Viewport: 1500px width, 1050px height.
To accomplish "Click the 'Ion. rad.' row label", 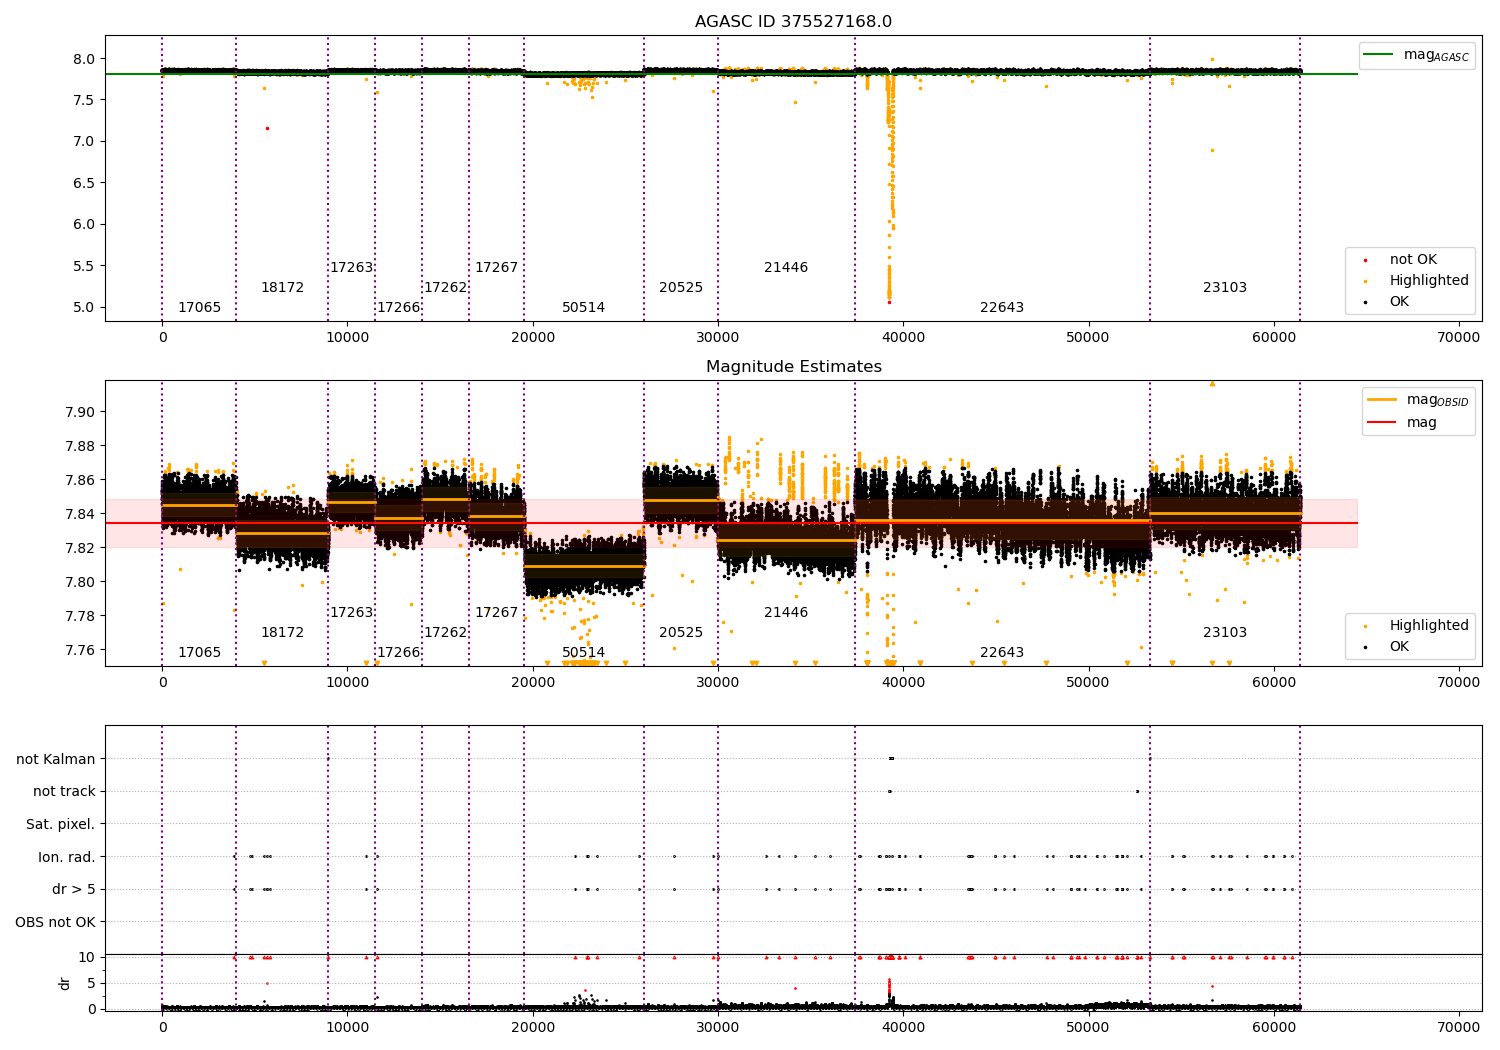I will [x=67, y=857].
